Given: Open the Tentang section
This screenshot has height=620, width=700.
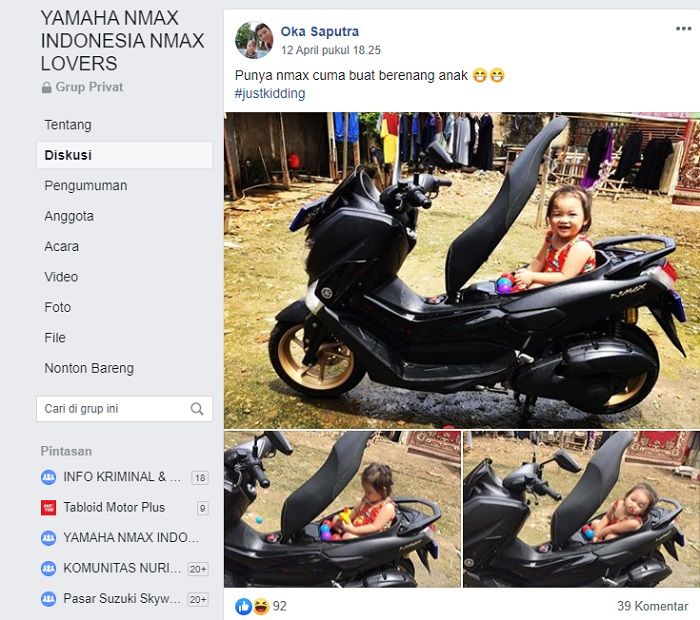Looking at the screenshot, I should [x=68, y=125].
